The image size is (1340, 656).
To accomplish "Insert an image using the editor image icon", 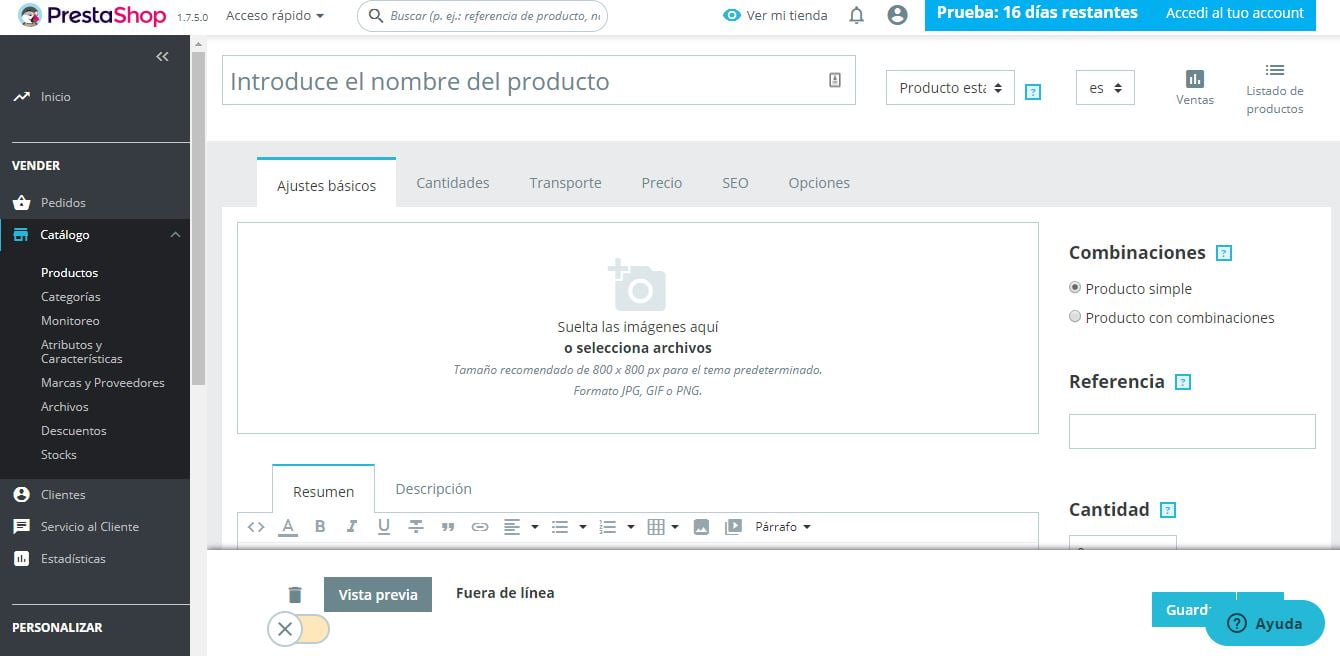I will pos(702,526).
